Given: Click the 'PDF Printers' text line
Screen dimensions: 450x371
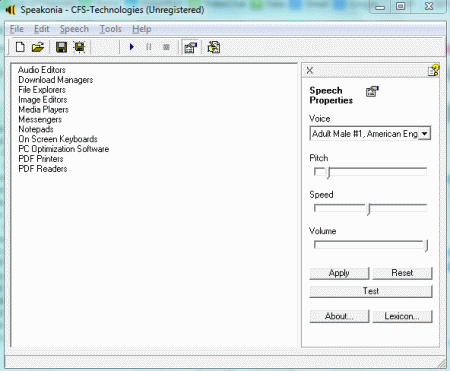Looking at the screenshot, I should (41, 159).
